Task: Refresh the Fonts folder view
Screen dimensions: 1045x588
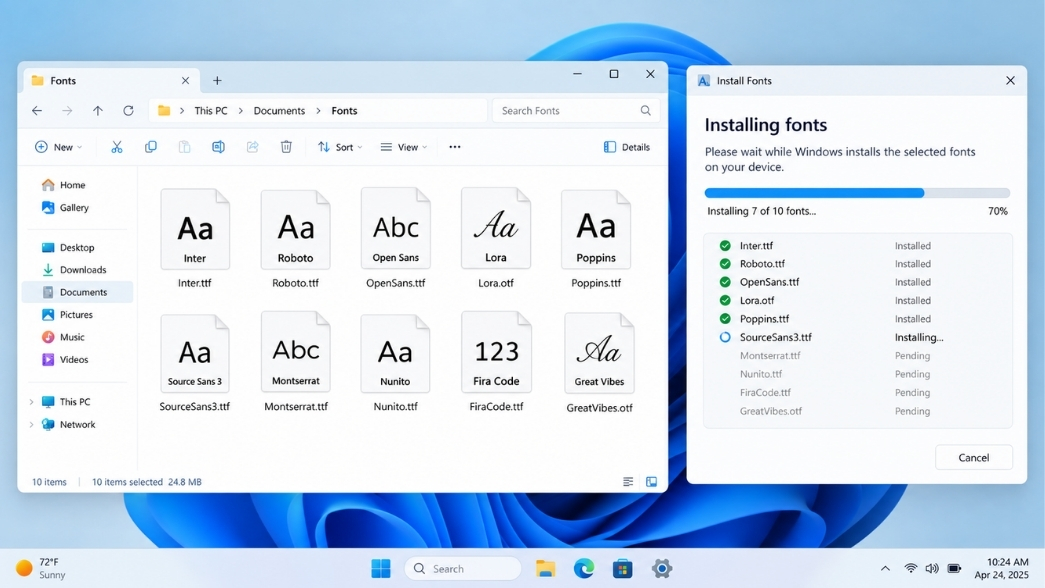Action: (x=128, y=111)
